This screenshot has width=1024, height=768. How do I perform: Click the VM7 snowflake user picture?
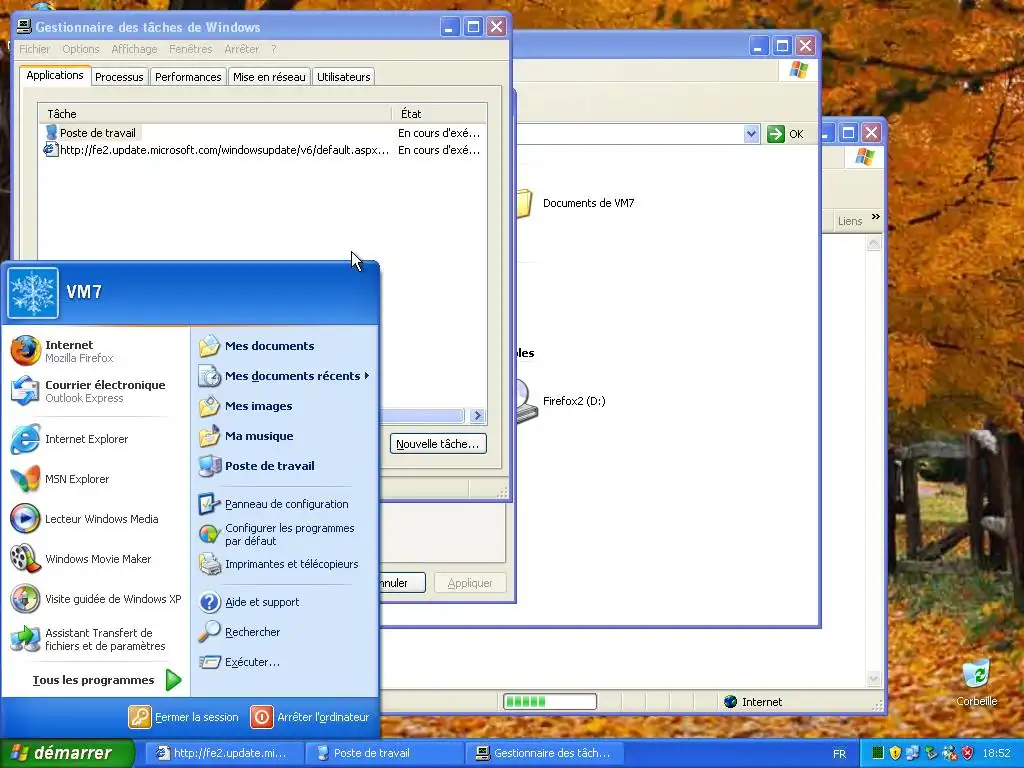click(x=33, y=293)
